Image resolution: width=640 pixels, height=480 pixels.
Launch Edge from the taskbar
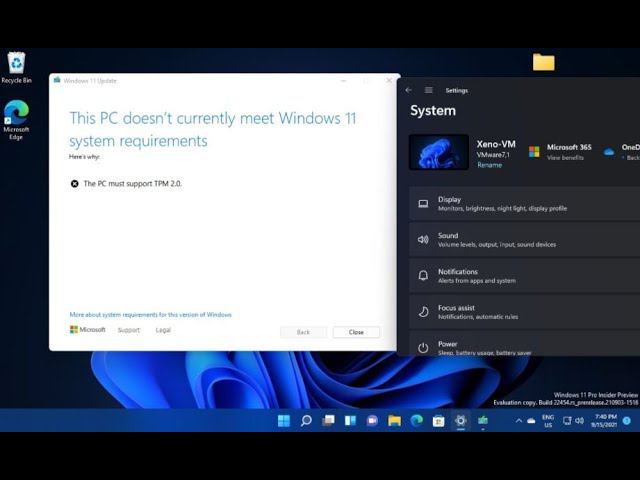416,420
